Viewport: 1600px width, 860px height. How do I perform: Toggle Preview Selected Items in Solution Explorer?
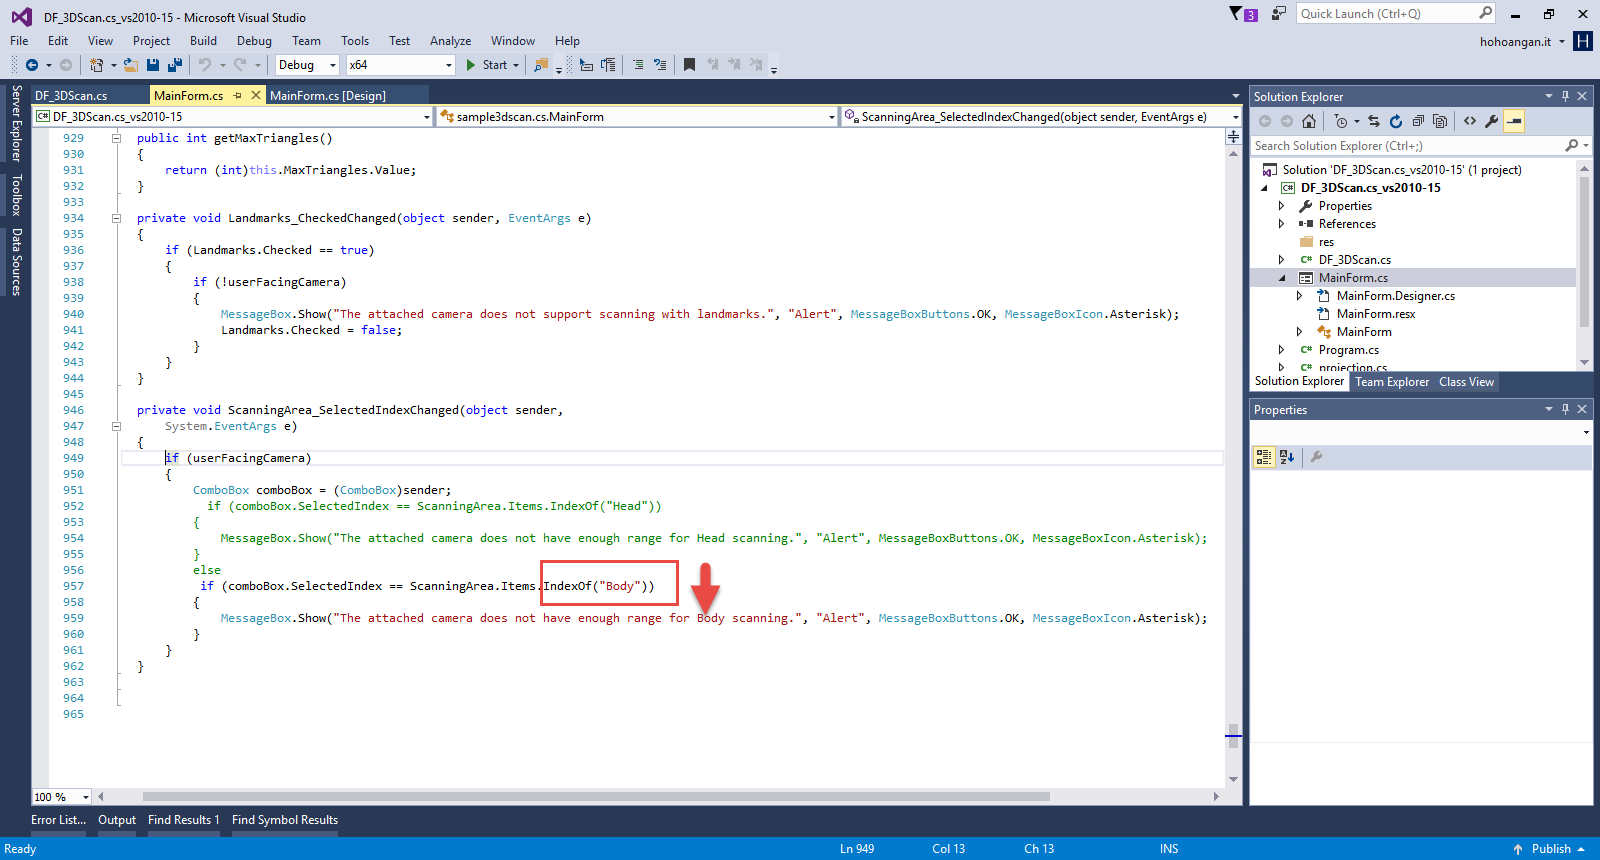1515,121
